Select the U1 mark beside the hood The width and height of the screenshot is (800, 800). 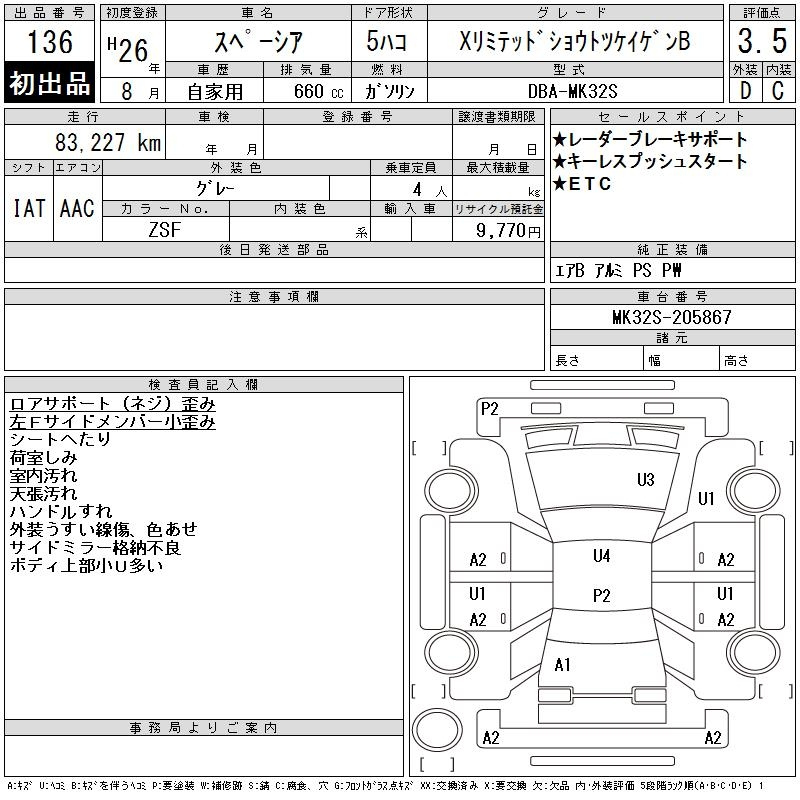click(706, 498)
